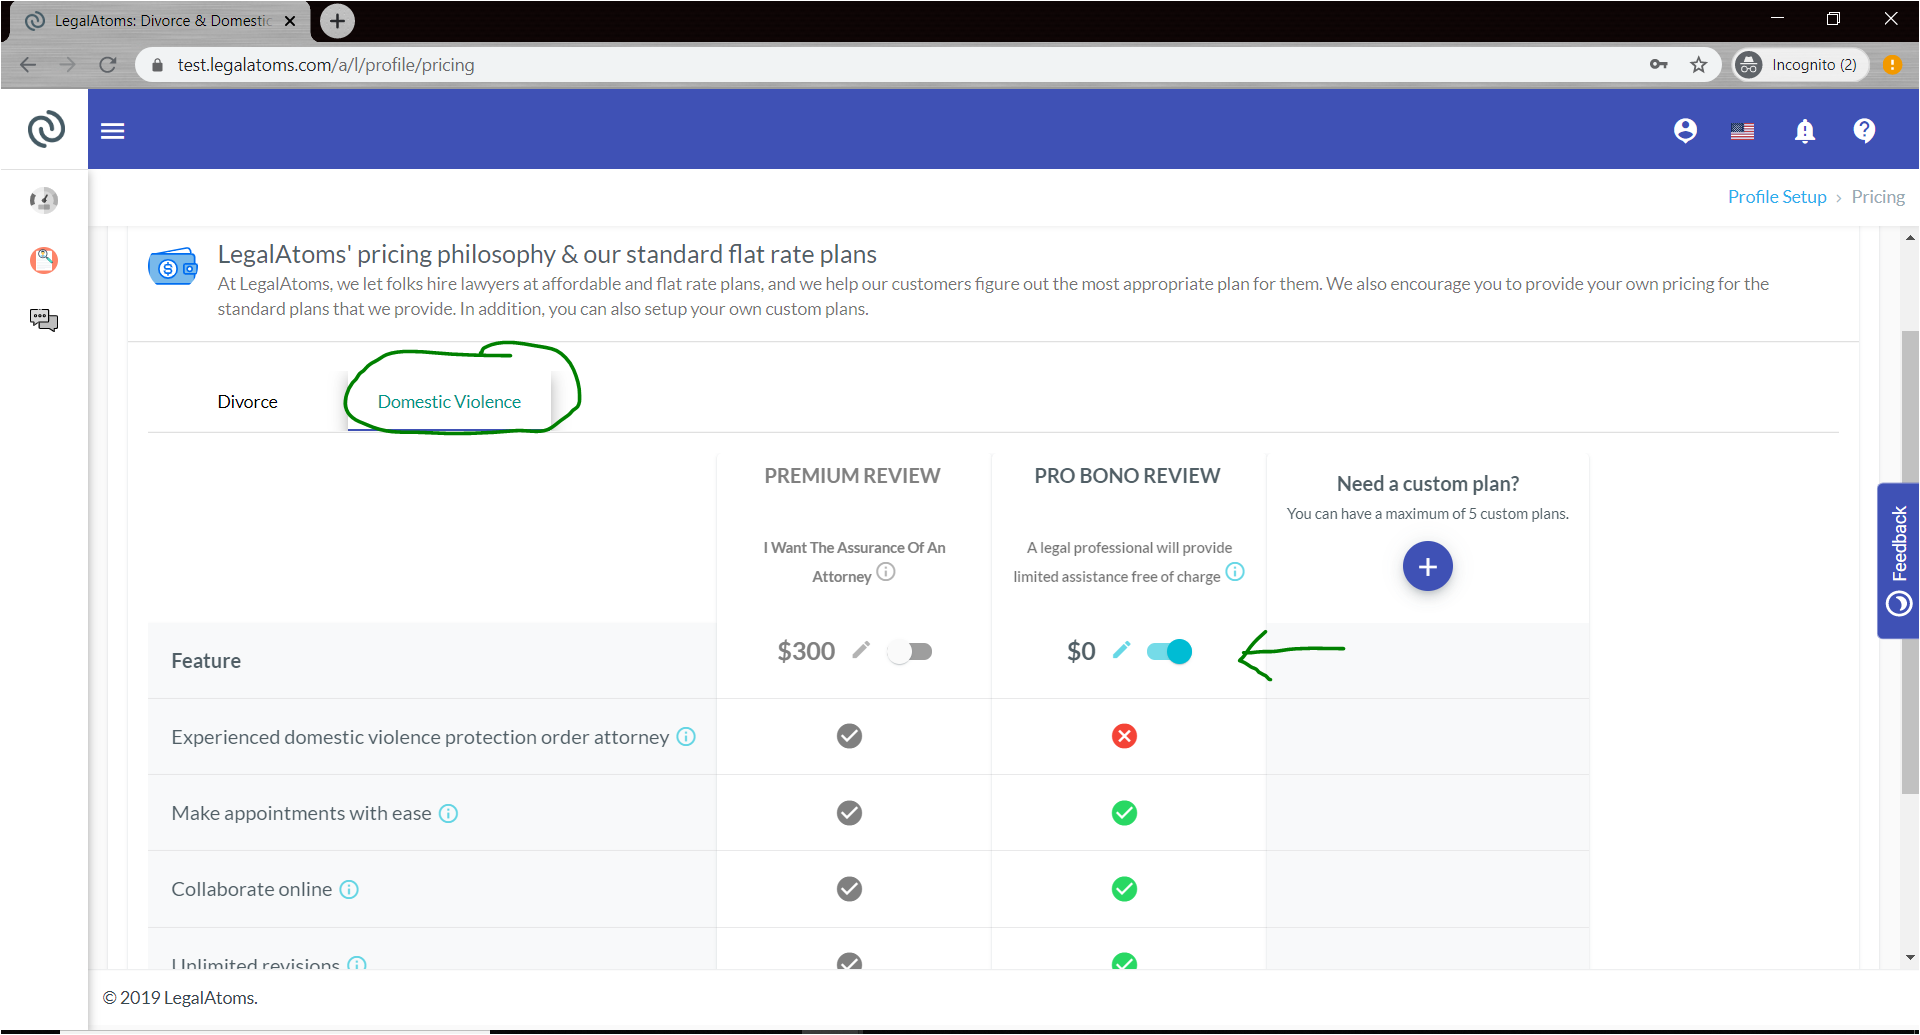The height and width of the screenshot is (1035, 1920).
Task: Edit the $0 Pro Bono Review price
Action: click(x=1121, y=650)
